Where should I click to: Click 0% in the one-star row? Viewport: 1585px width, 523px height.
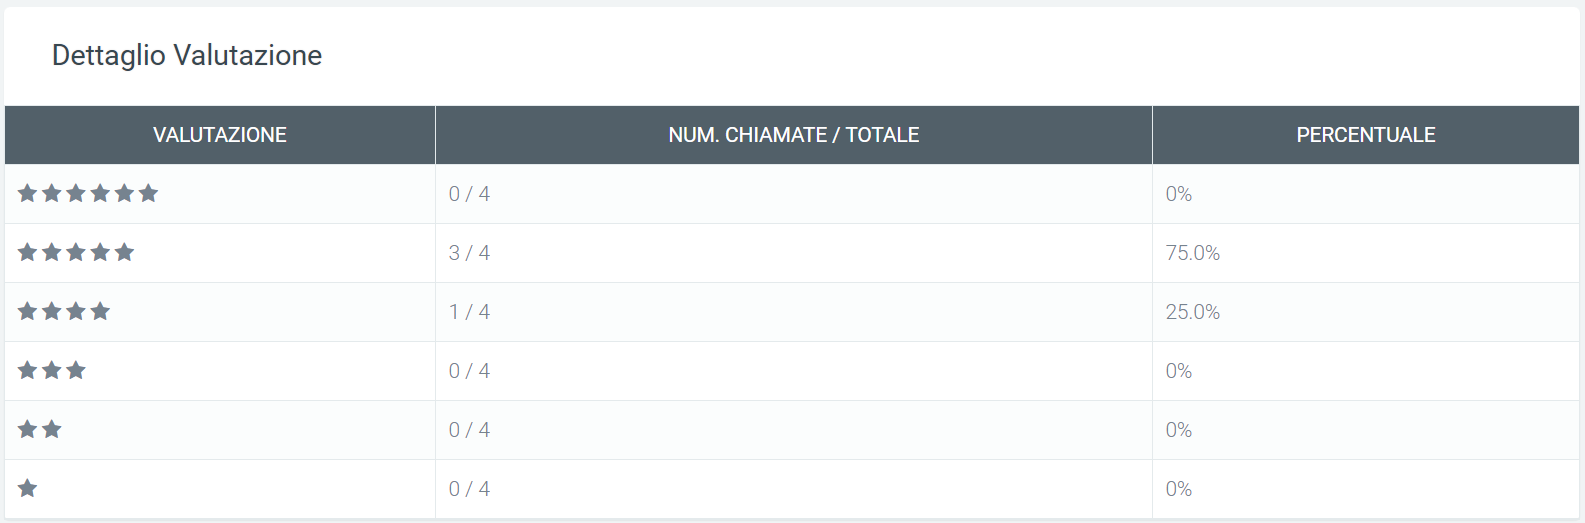click(1179, 489)
